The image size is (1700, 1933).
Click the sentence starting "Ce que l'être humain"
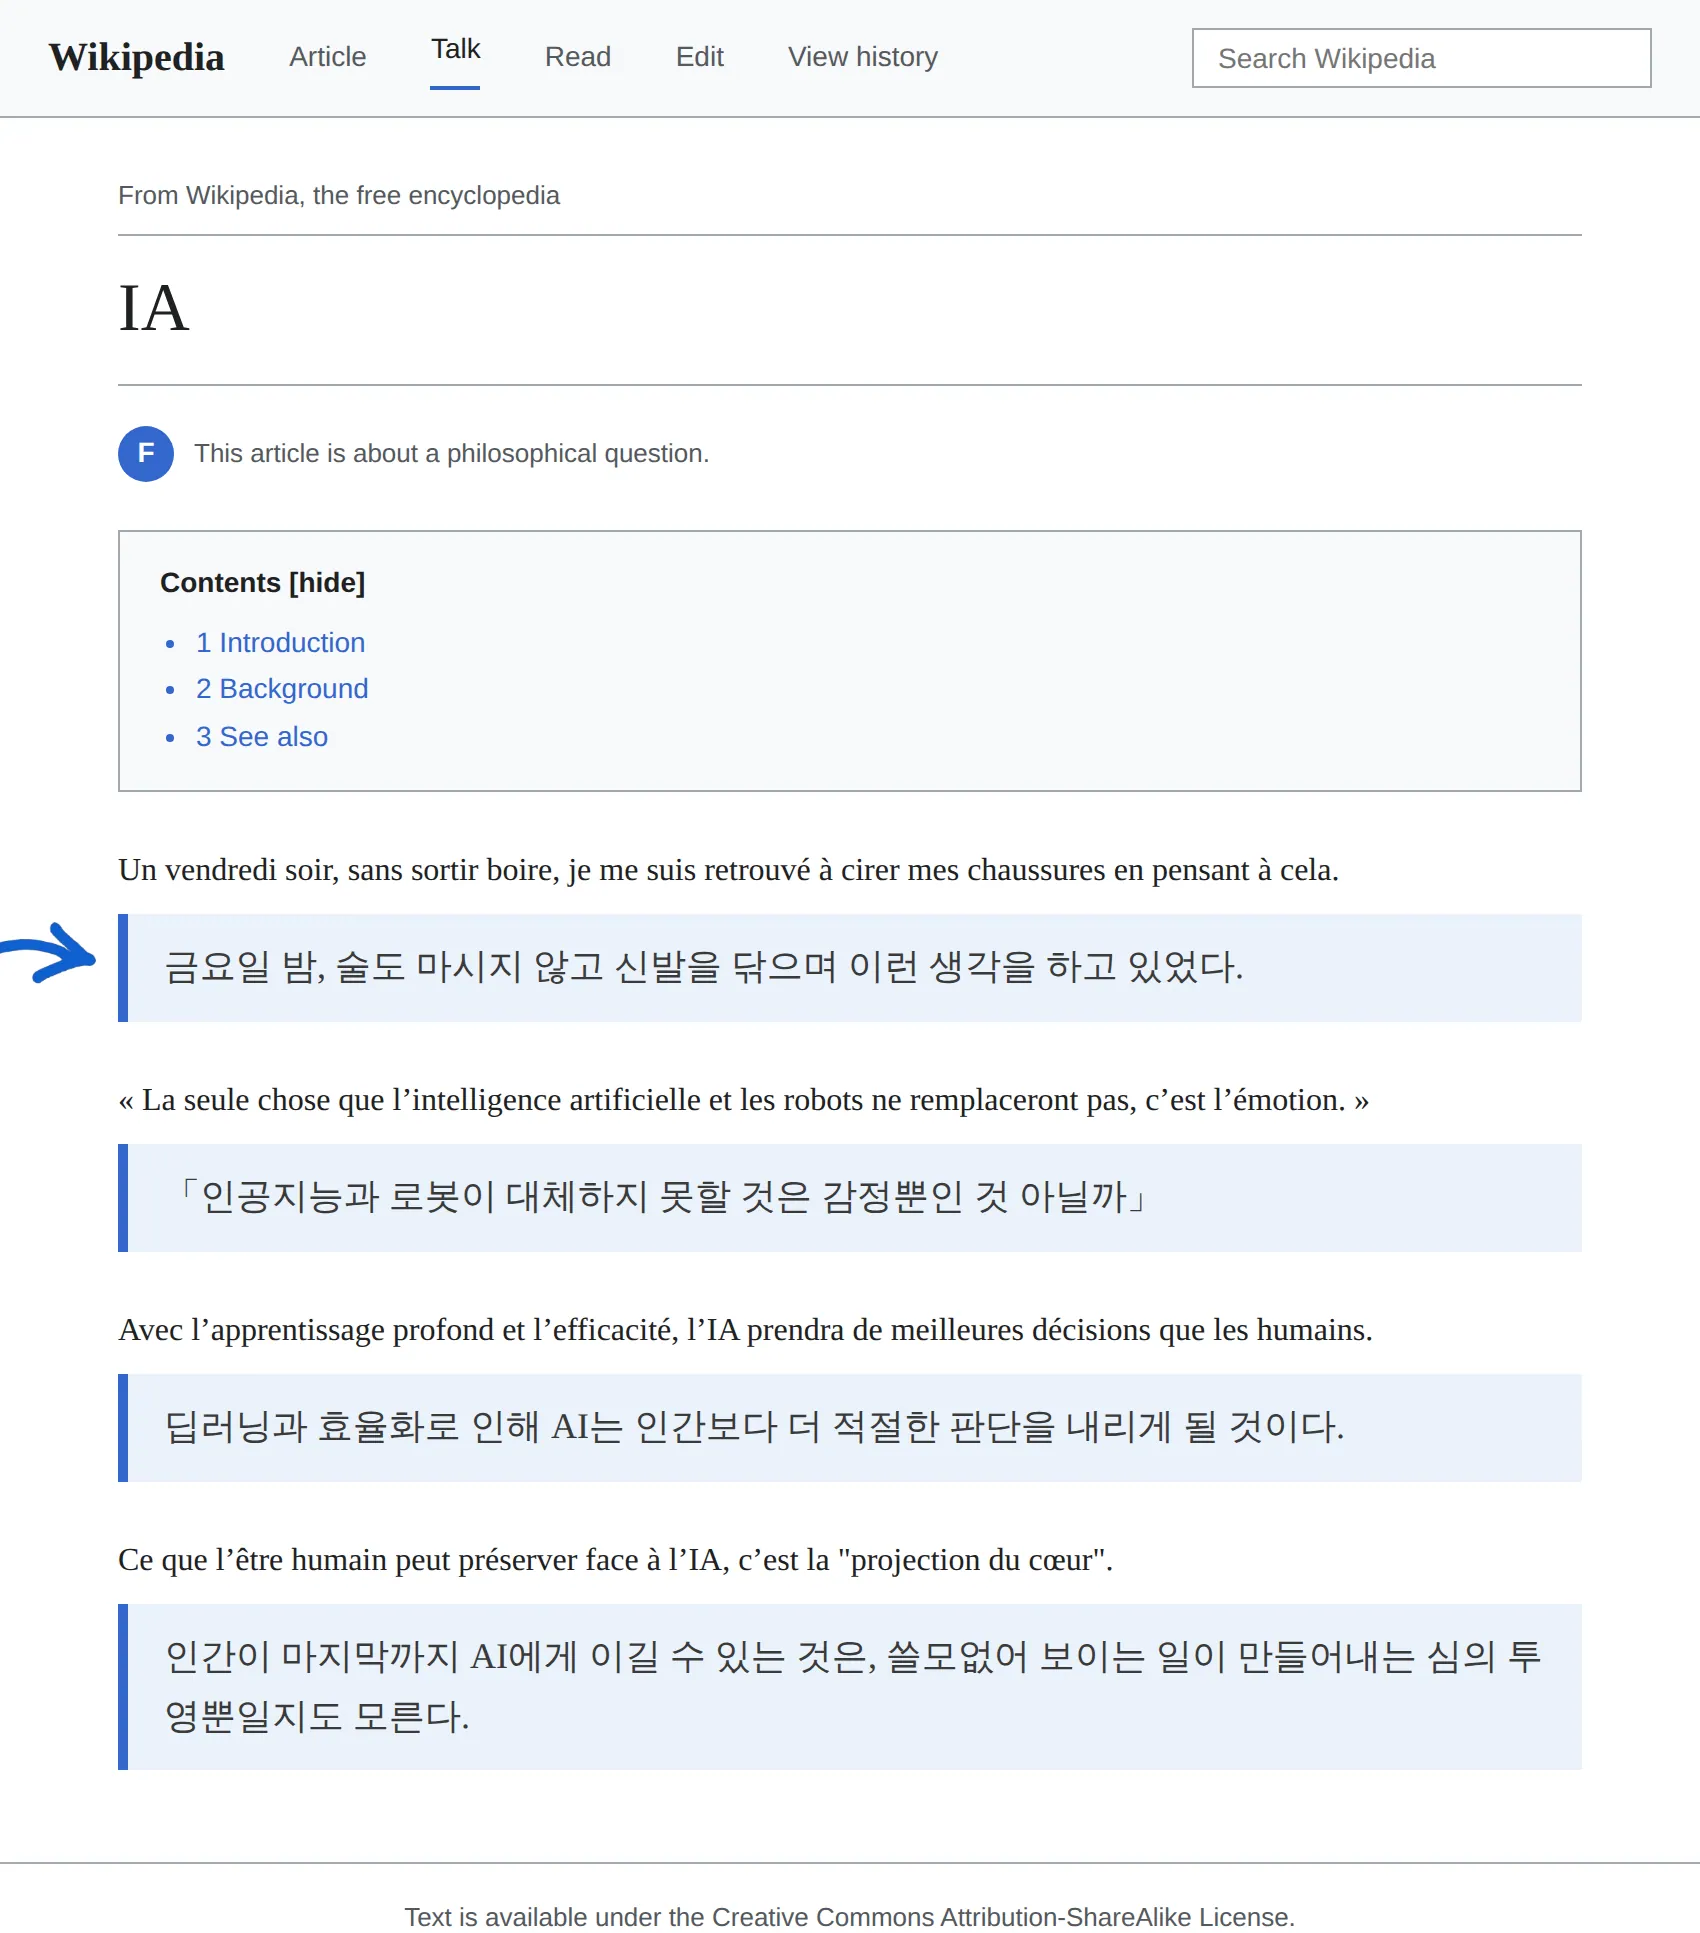click(615, 1560)
